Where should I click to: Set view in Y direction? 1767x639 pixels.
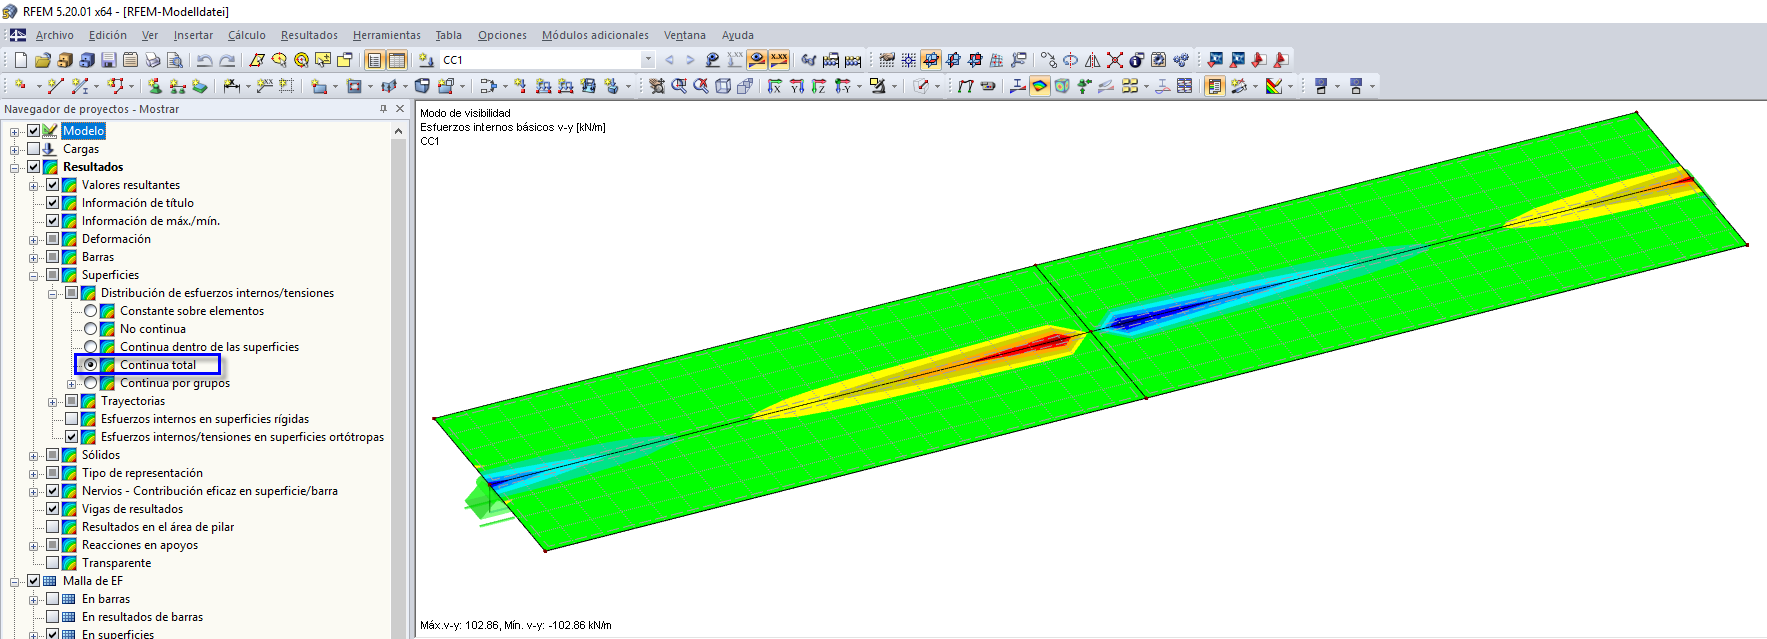point(797,86)
